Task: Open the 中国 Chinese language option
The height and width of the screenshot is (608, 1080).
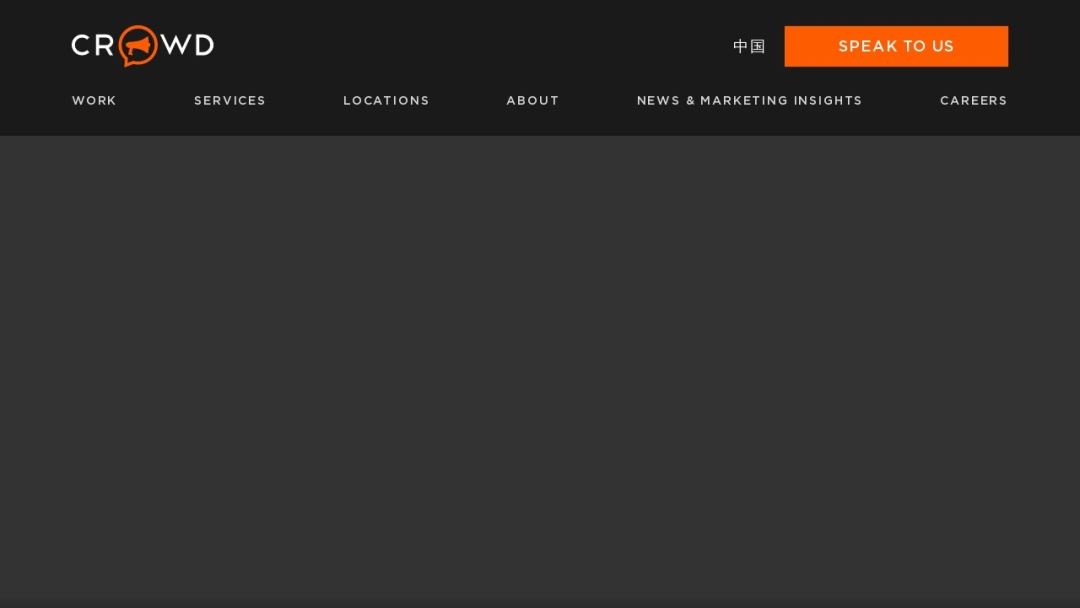Action: point(748,46)
